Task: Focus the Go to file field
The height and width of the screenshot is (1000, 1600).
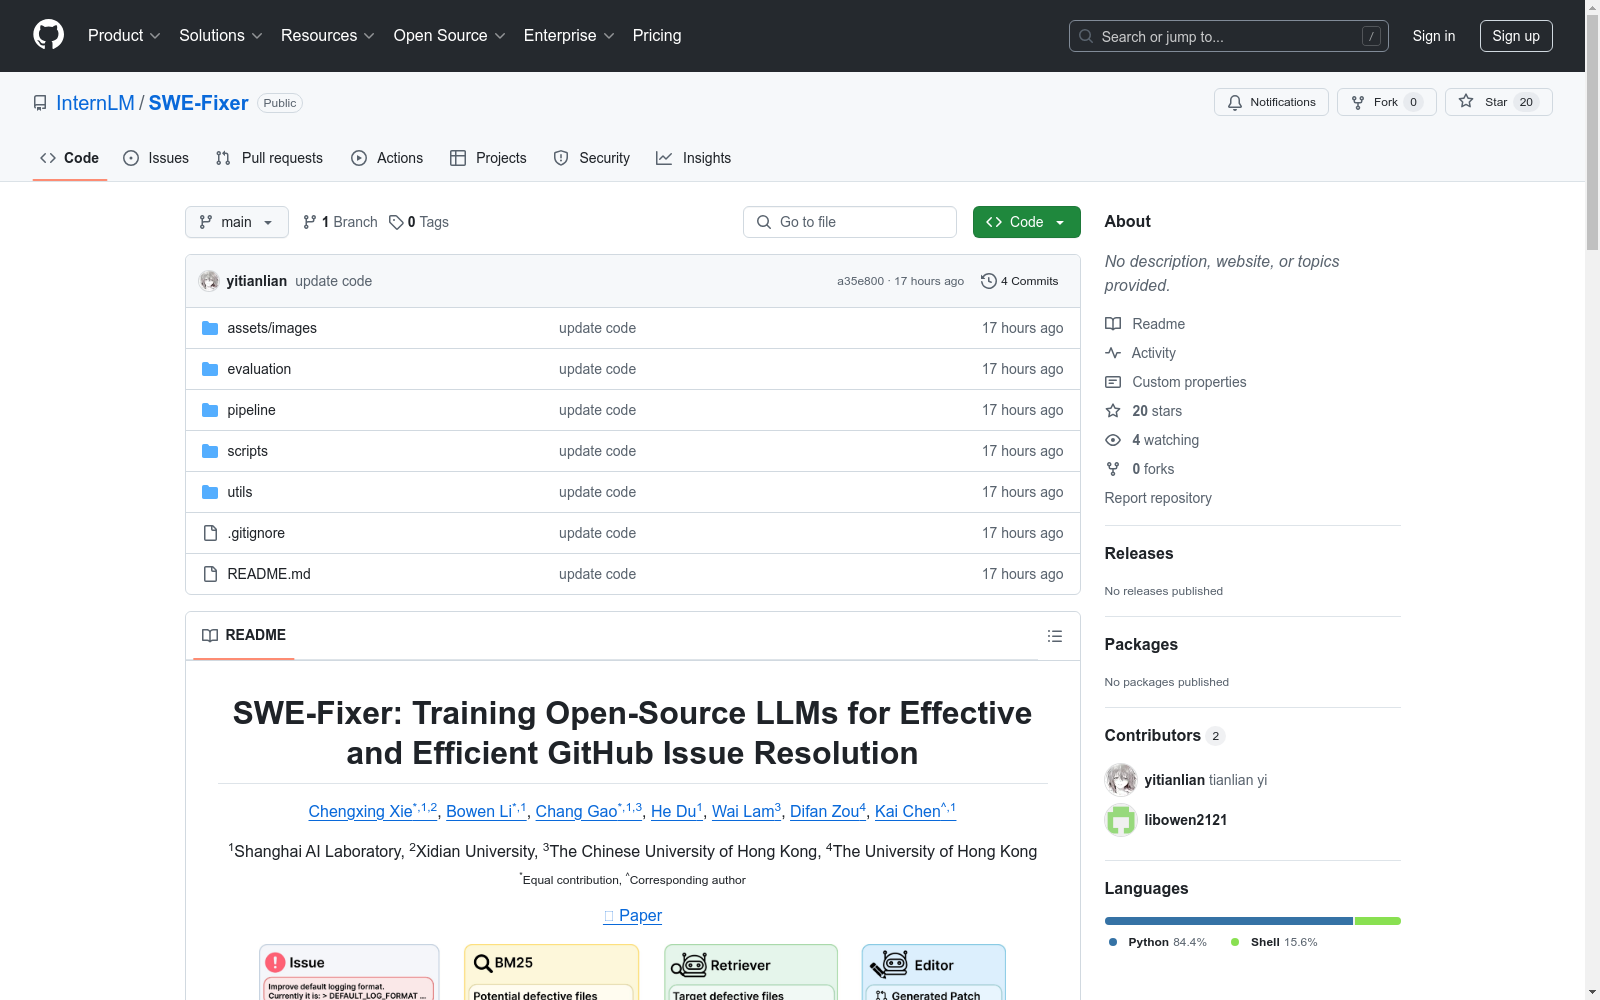Action: coord(850,222)
